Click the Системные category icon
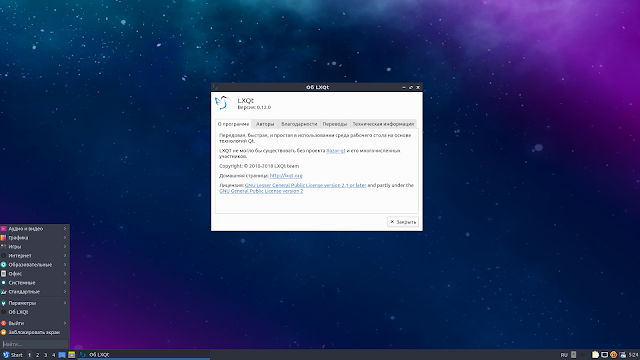 pyautogui.click(x=4, y=282)
